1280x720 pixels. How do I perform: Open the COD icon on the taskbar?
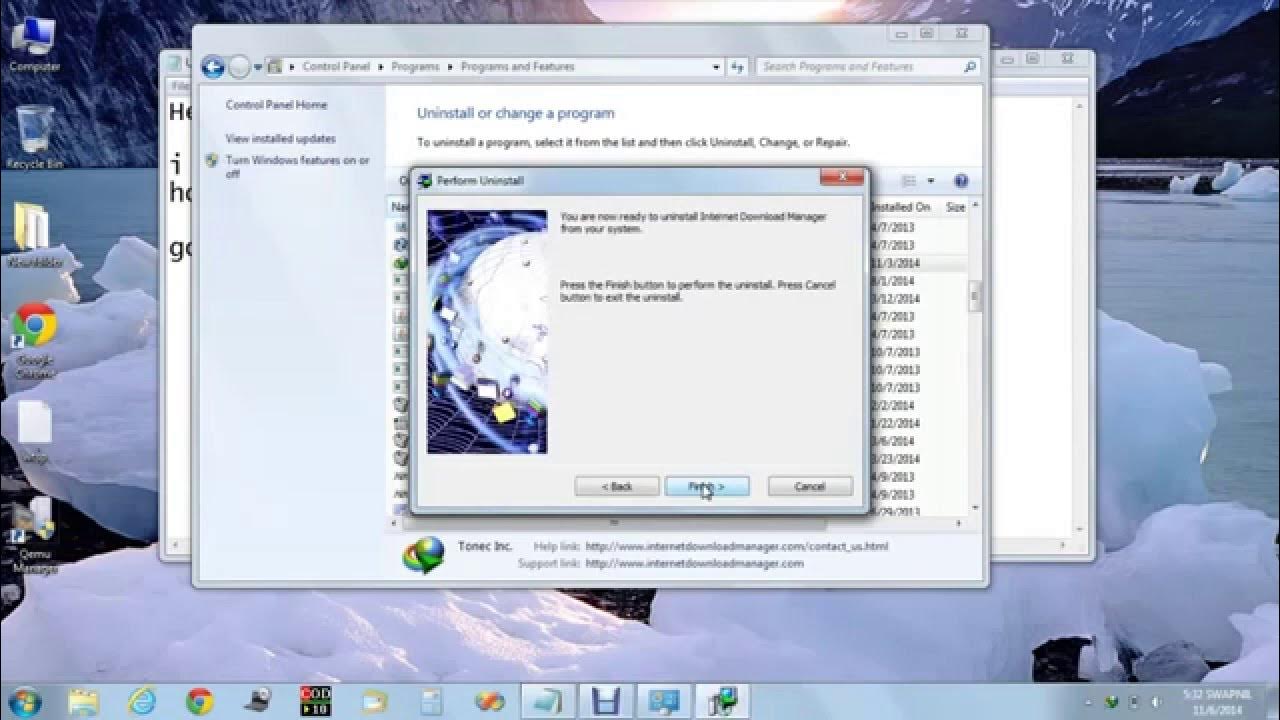coord(316,701)
